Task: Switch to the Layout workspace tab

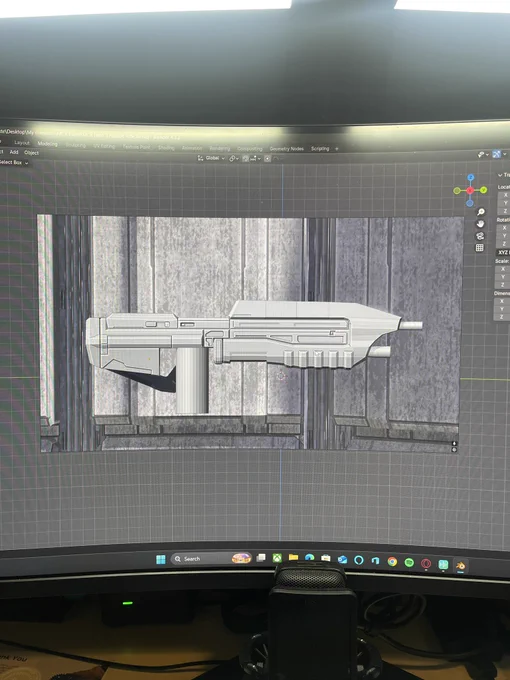Action: (x=22, y=143)
